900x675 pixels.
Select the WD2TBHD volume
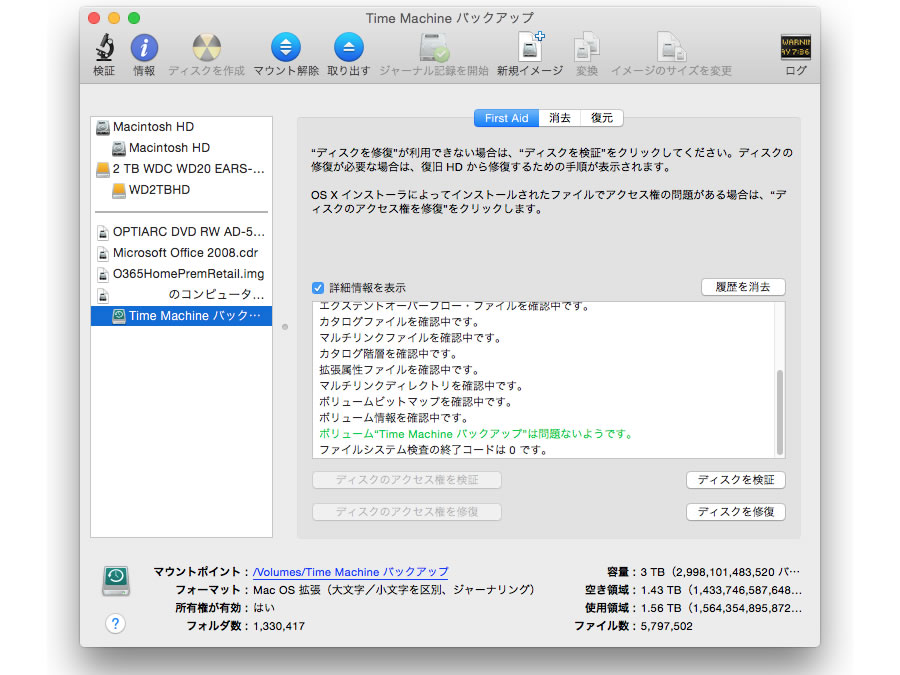click(181, 190)
